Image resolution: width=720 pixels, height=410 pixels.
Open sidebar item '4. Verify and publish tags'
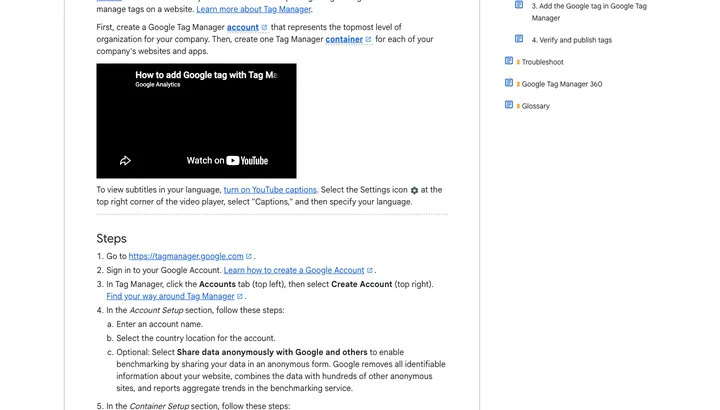(572, 40)
